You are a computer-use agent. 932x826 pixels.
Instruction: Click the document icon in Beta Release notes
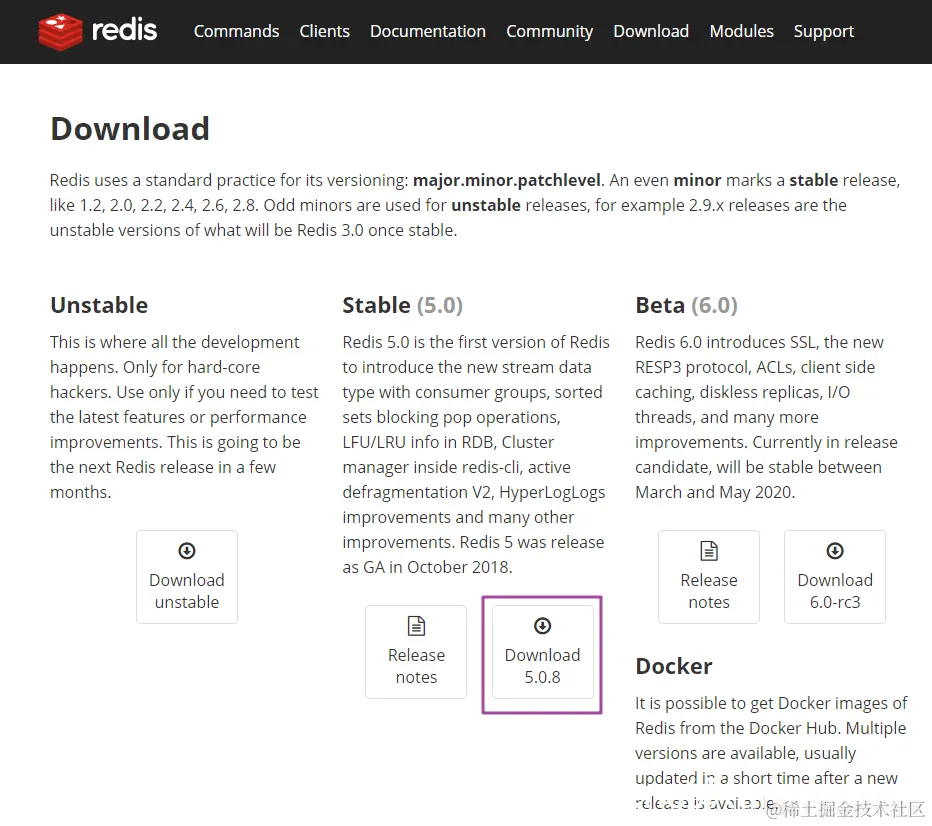(709, 551)
